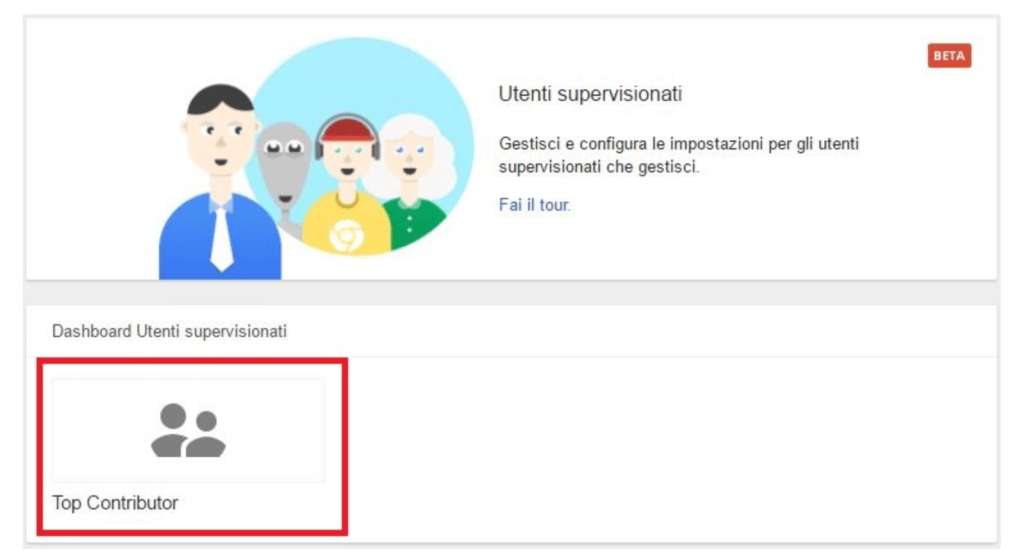Click the red BETA badge
The width and height of the screenshot is (1024, 551).
point(949,56)
